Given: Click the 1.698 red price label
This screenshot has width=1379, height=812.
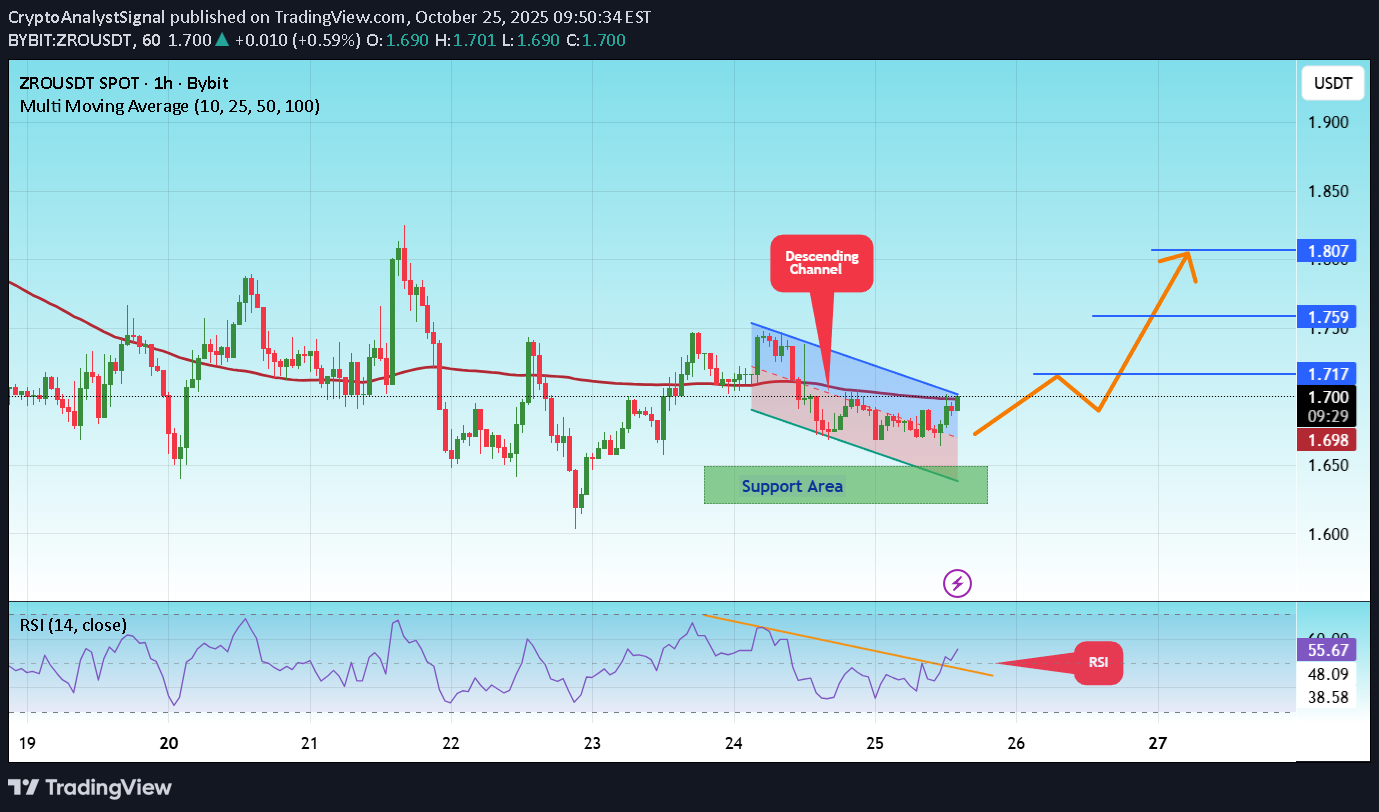Looking at the screenshot, I should coord(1327,440).
